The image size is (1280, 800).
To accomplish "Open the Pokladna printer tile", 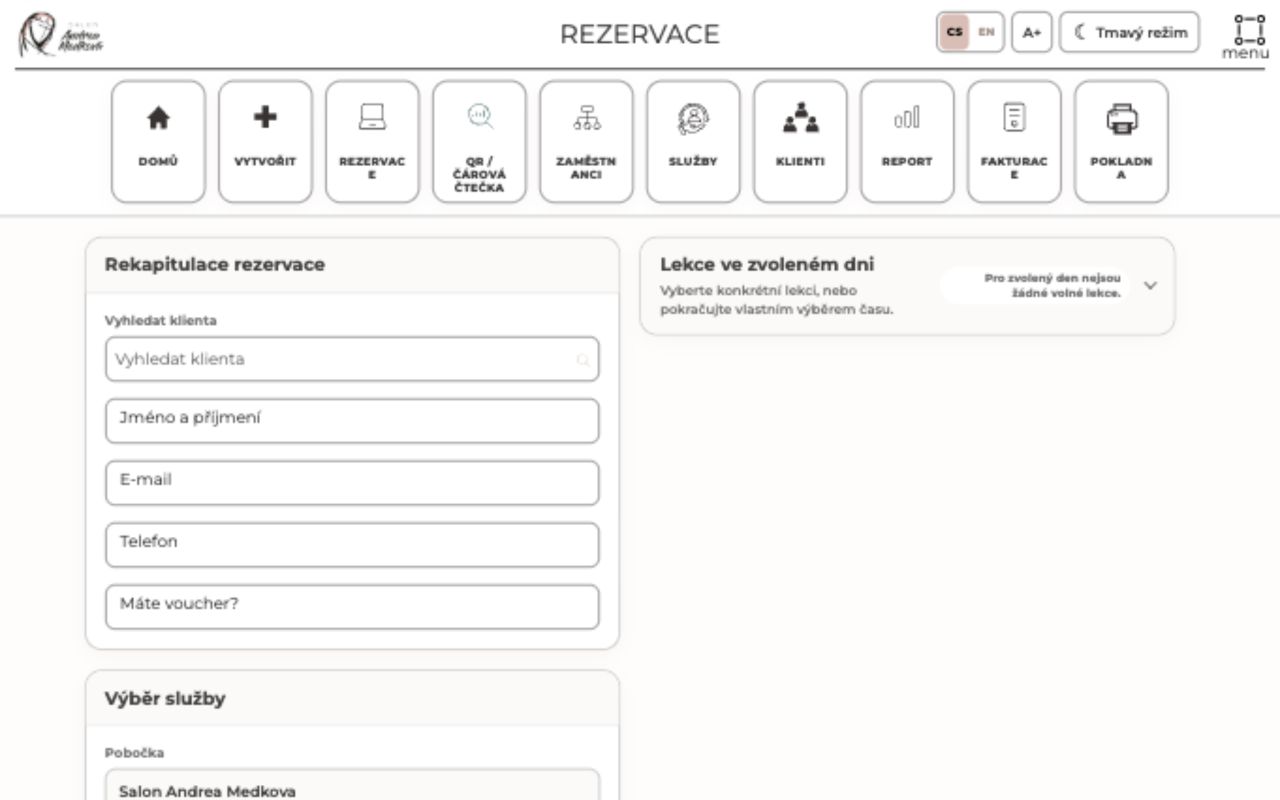I will [x=1121, y=141].
